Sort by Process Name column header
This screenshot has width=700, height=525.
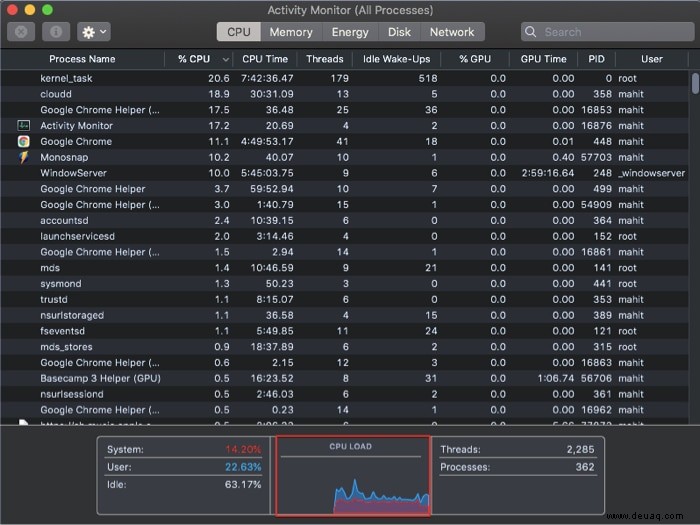tap(82, 59)
